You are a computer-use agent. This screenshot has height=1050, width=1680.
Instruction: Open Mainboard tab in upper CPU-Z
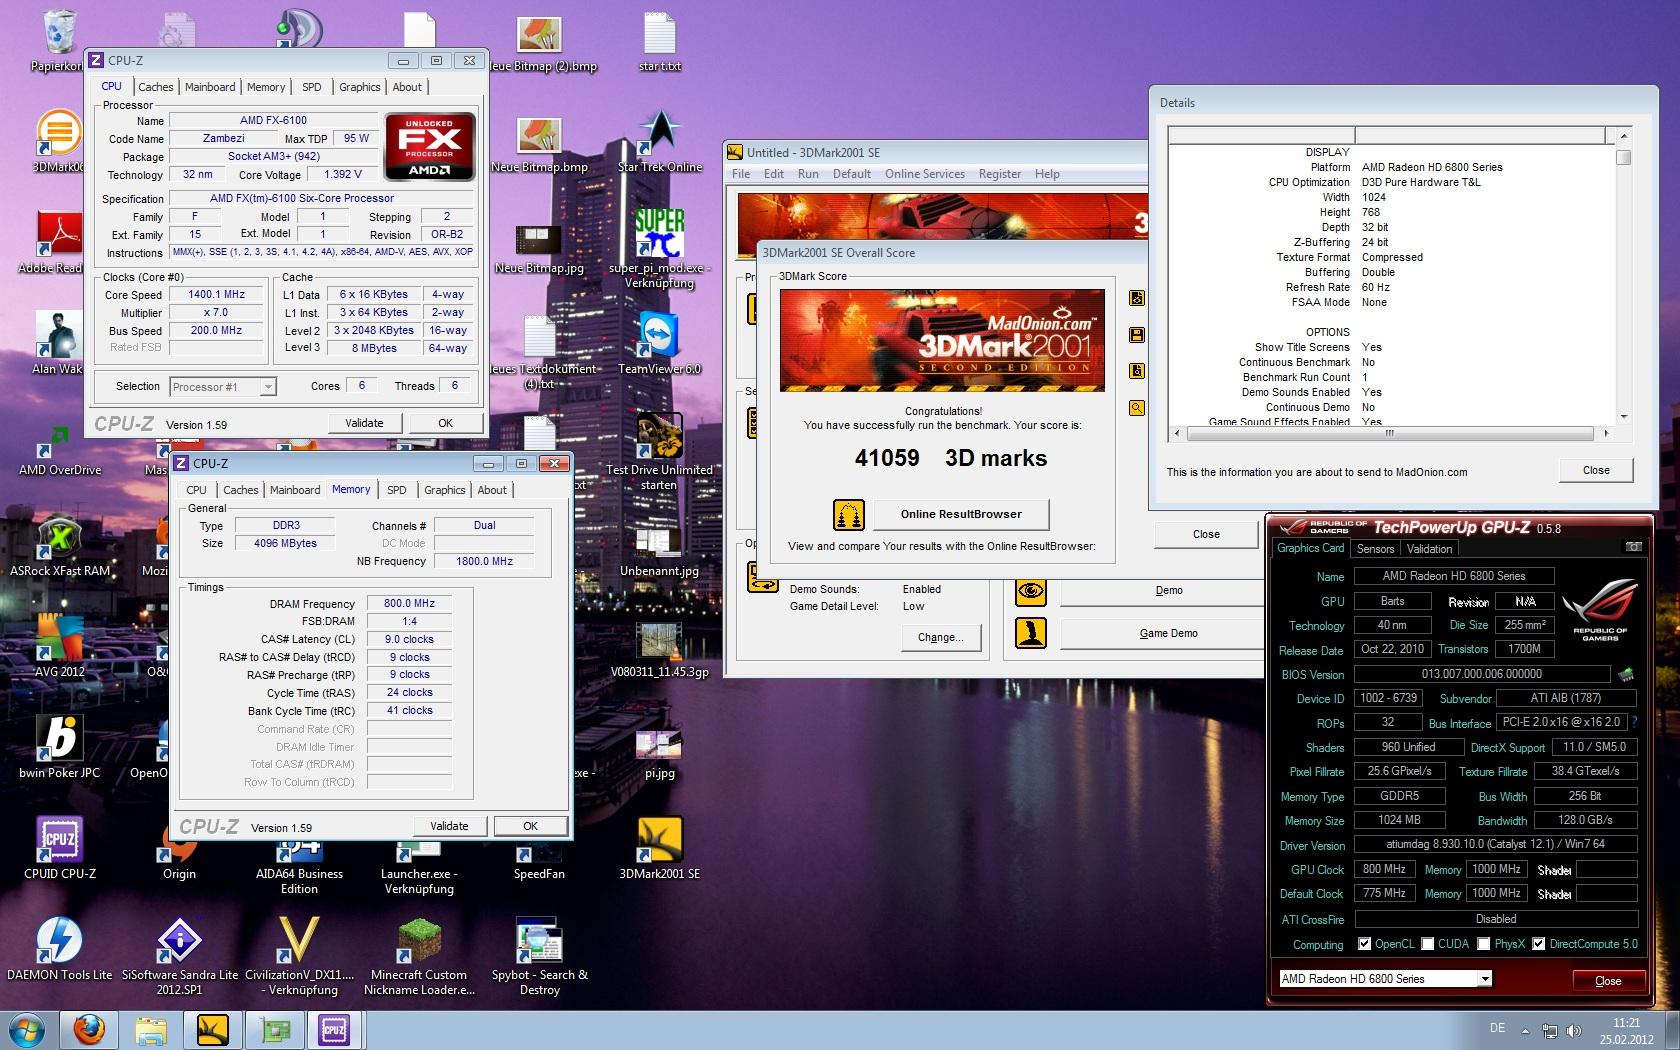point(210,87)
